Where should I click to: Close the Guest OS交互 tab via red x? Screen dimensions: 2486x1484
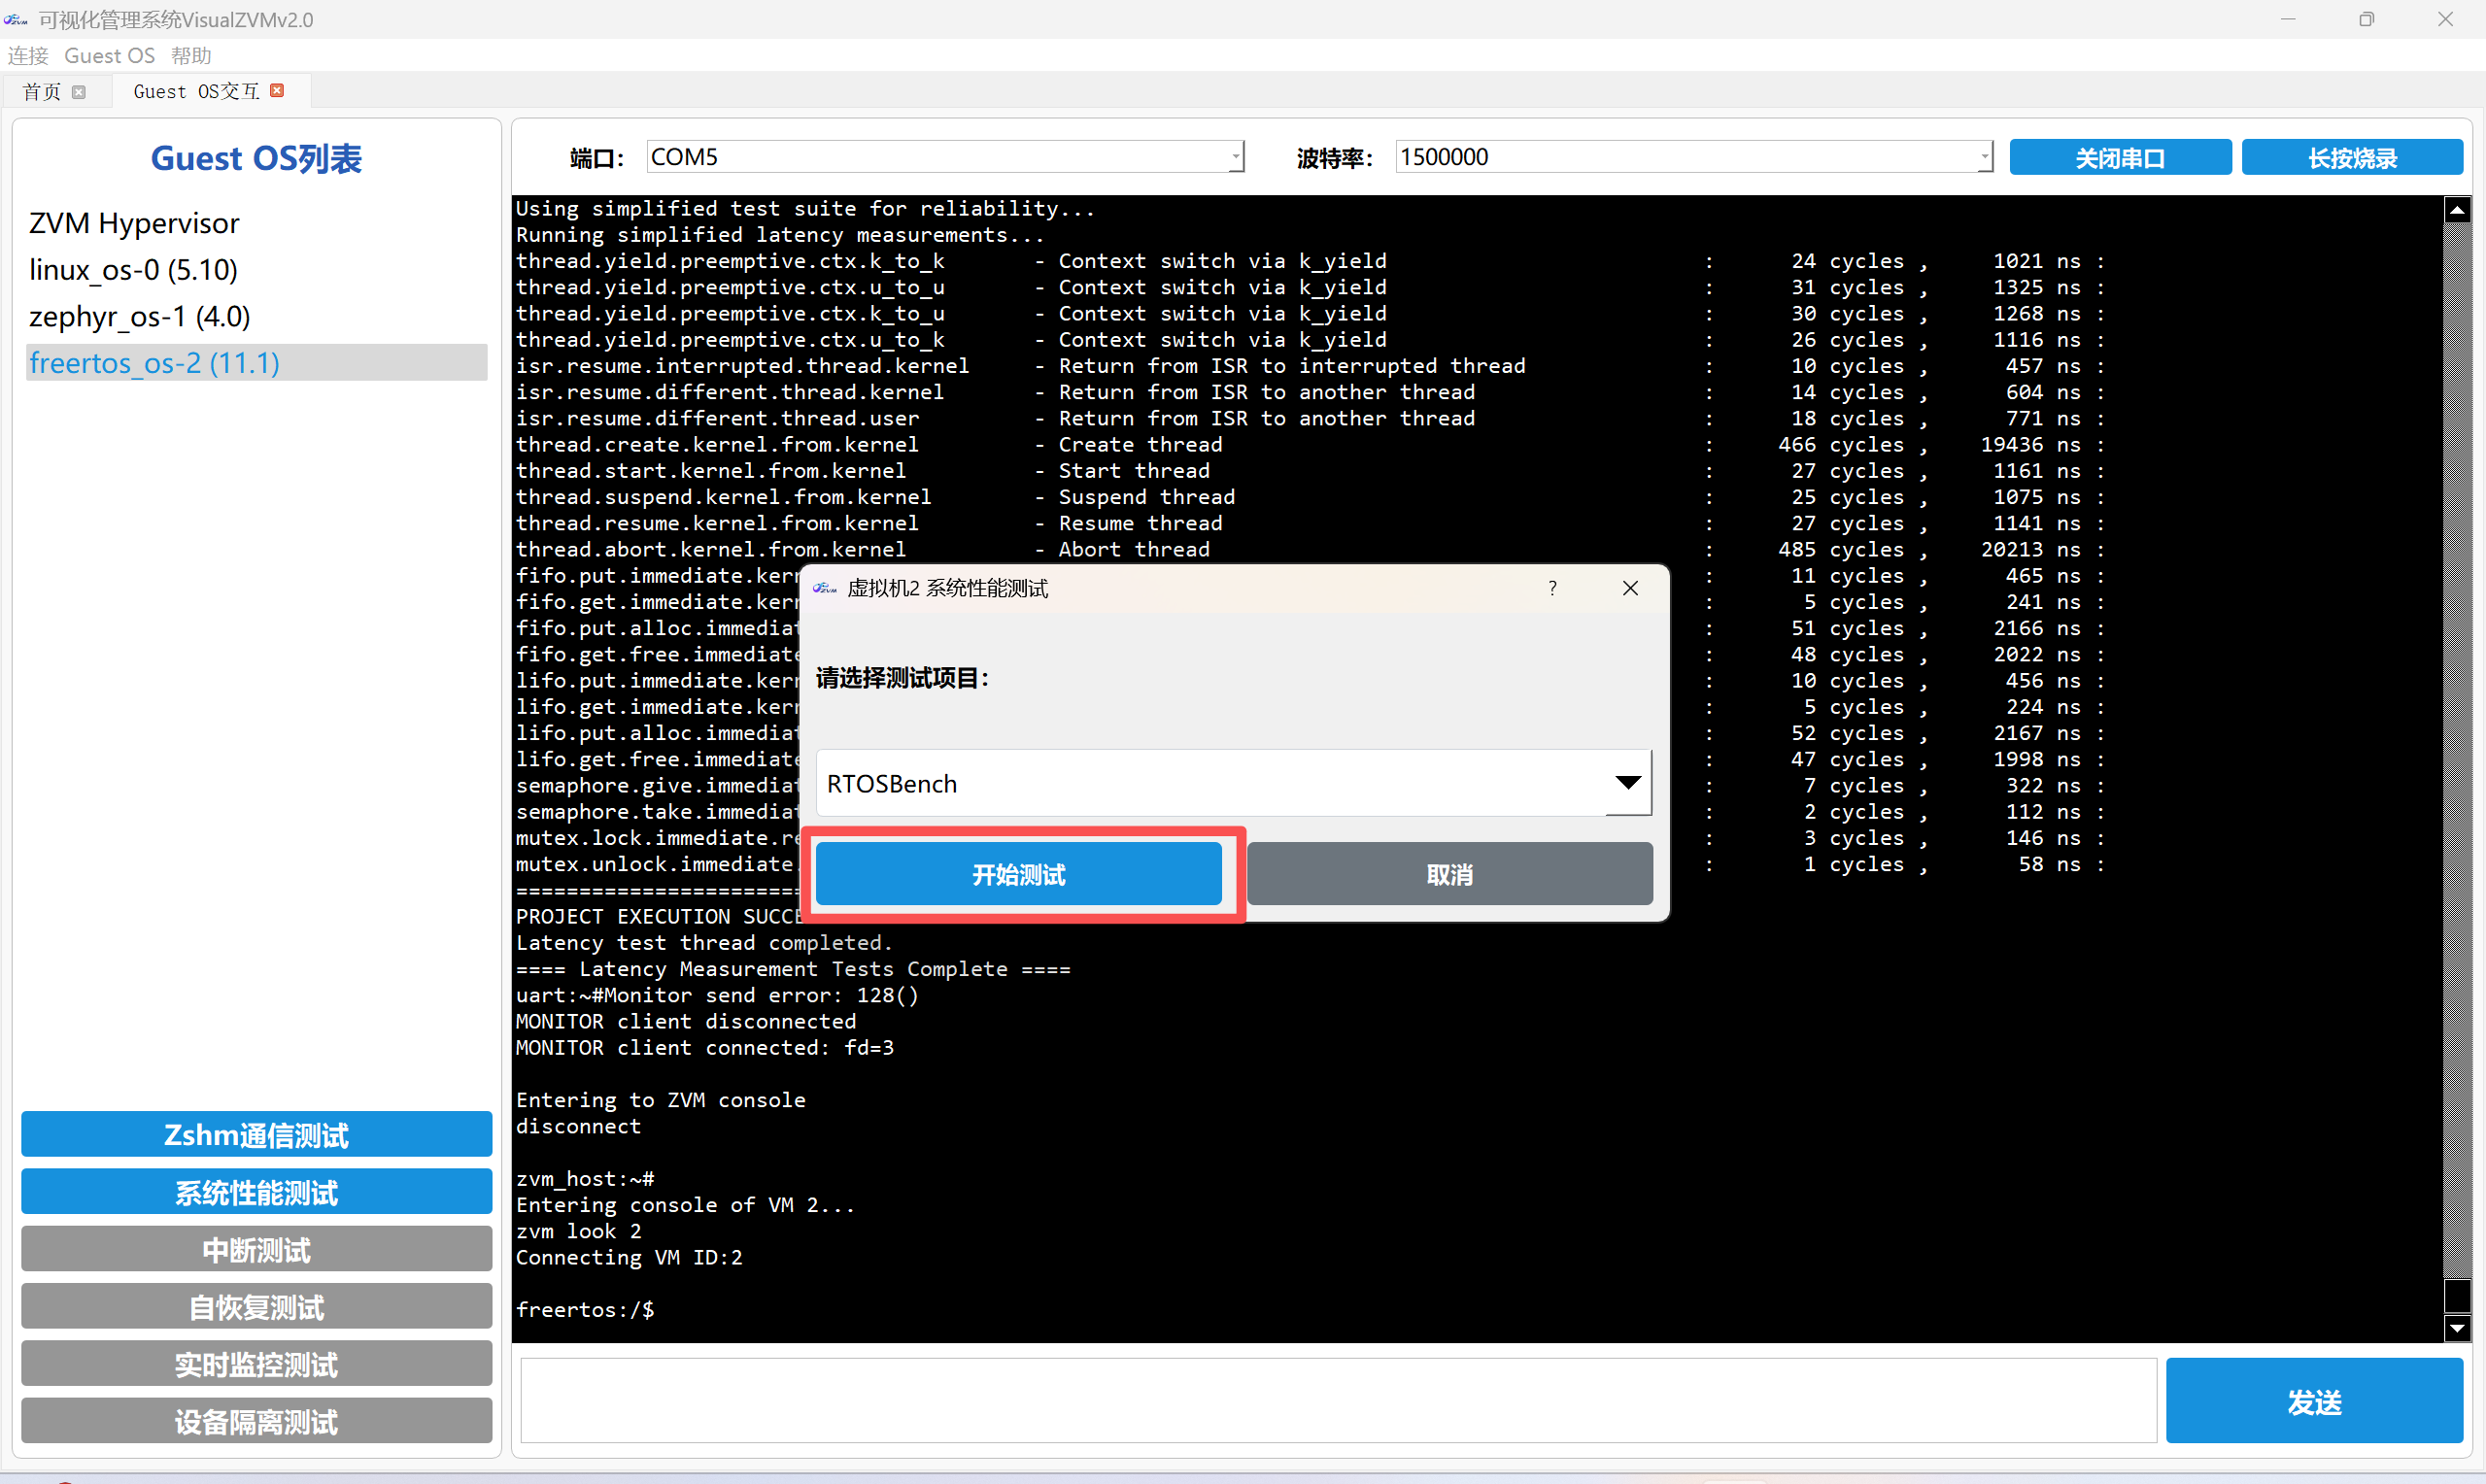point(277,91)
